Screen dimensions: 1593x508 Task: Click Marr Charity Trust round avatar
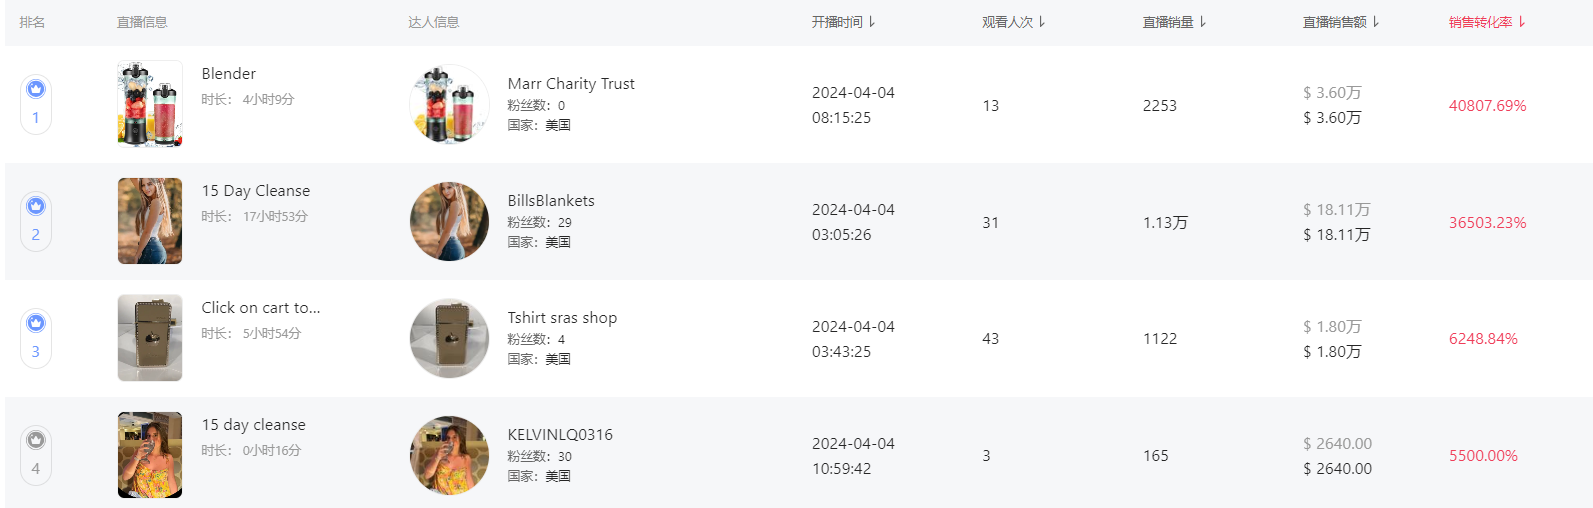(x=450, y=104)
